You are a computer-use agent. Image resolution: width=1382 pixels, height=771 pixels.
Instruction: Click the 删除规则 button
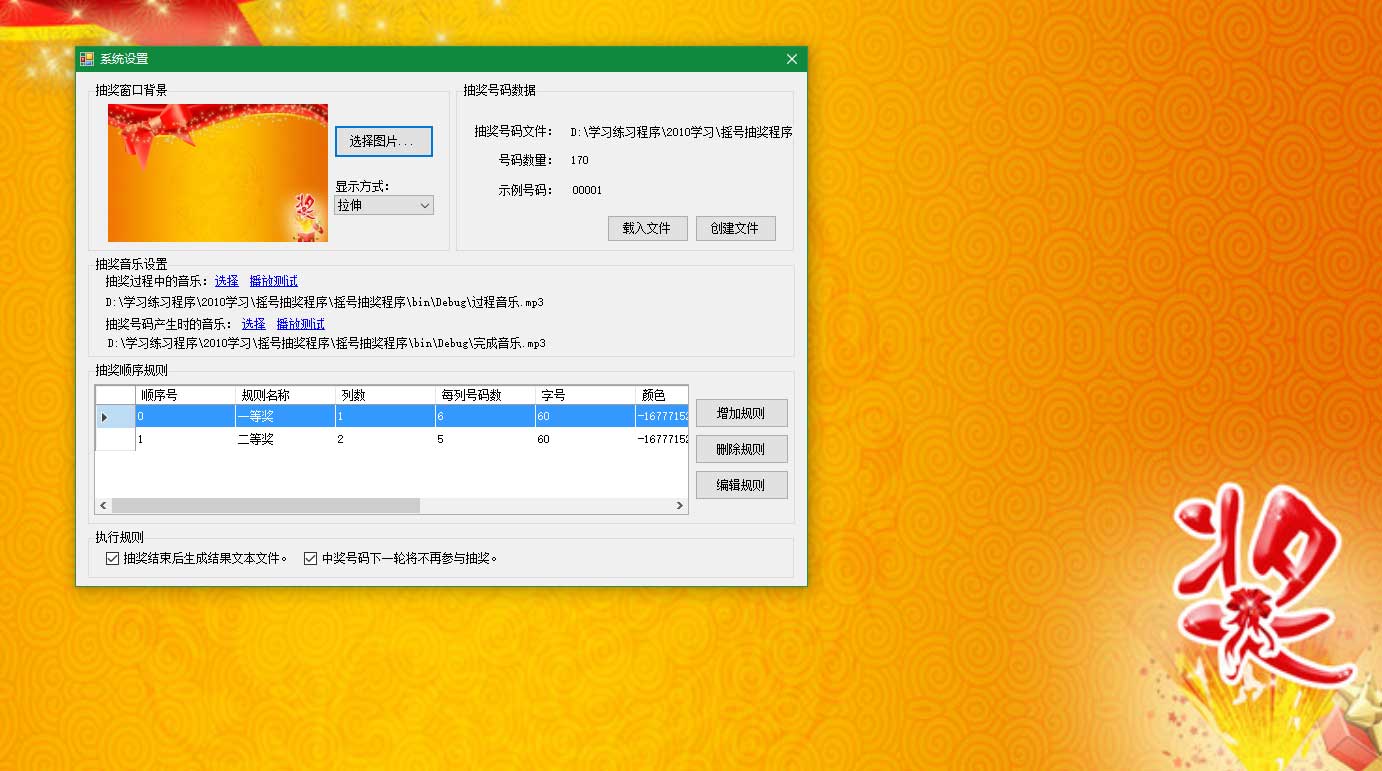[741, 448]
